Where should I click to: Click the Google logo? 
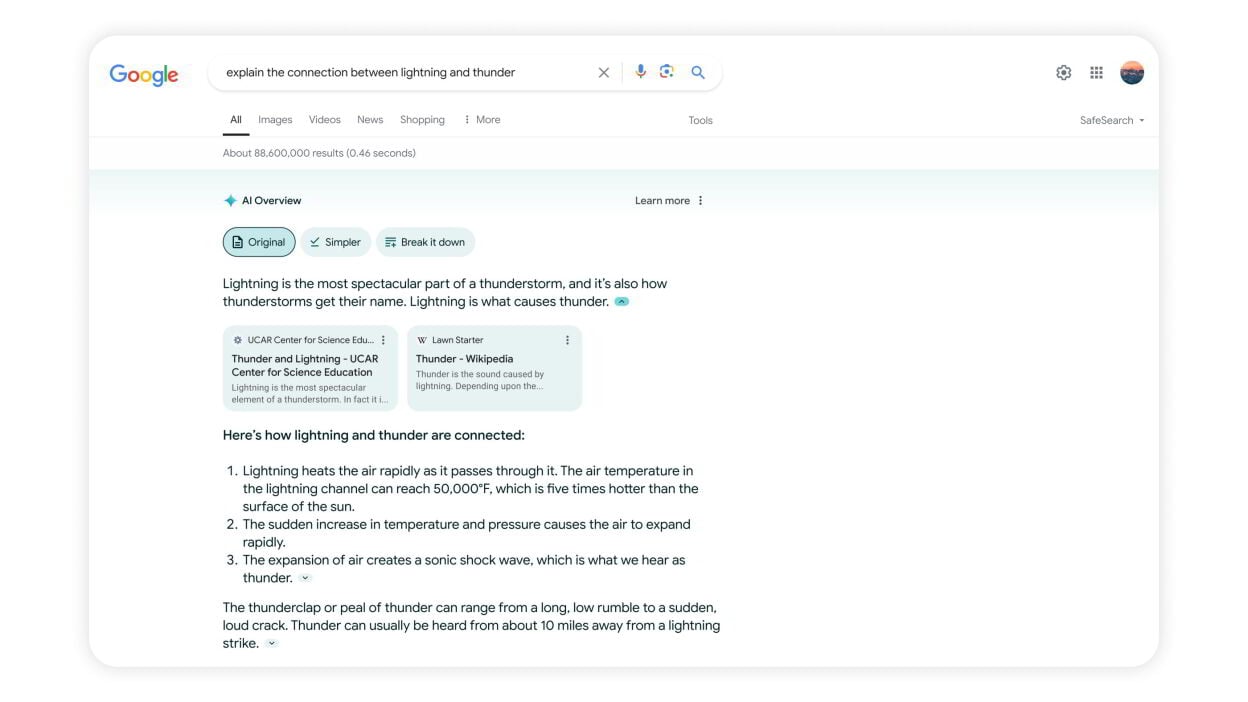(x=144, y=75)
